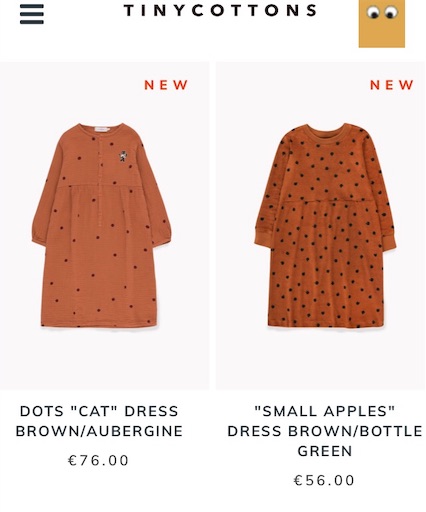Select the €56.00 price text
Viewport: 426px width, 512px height.
pyautogui.click(x=324, y=480)
